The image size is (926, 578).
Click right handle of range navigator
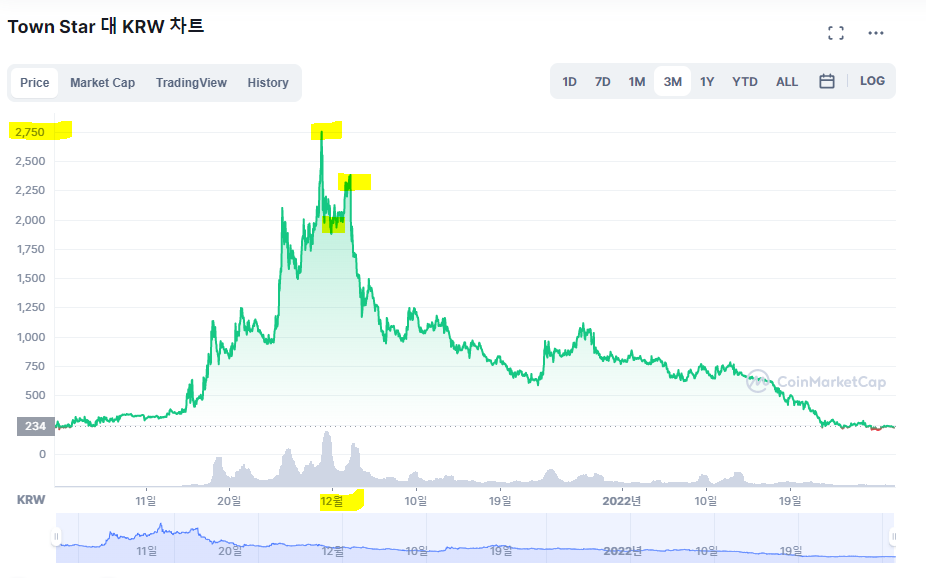pyautogui.click(x=894, y=537)
